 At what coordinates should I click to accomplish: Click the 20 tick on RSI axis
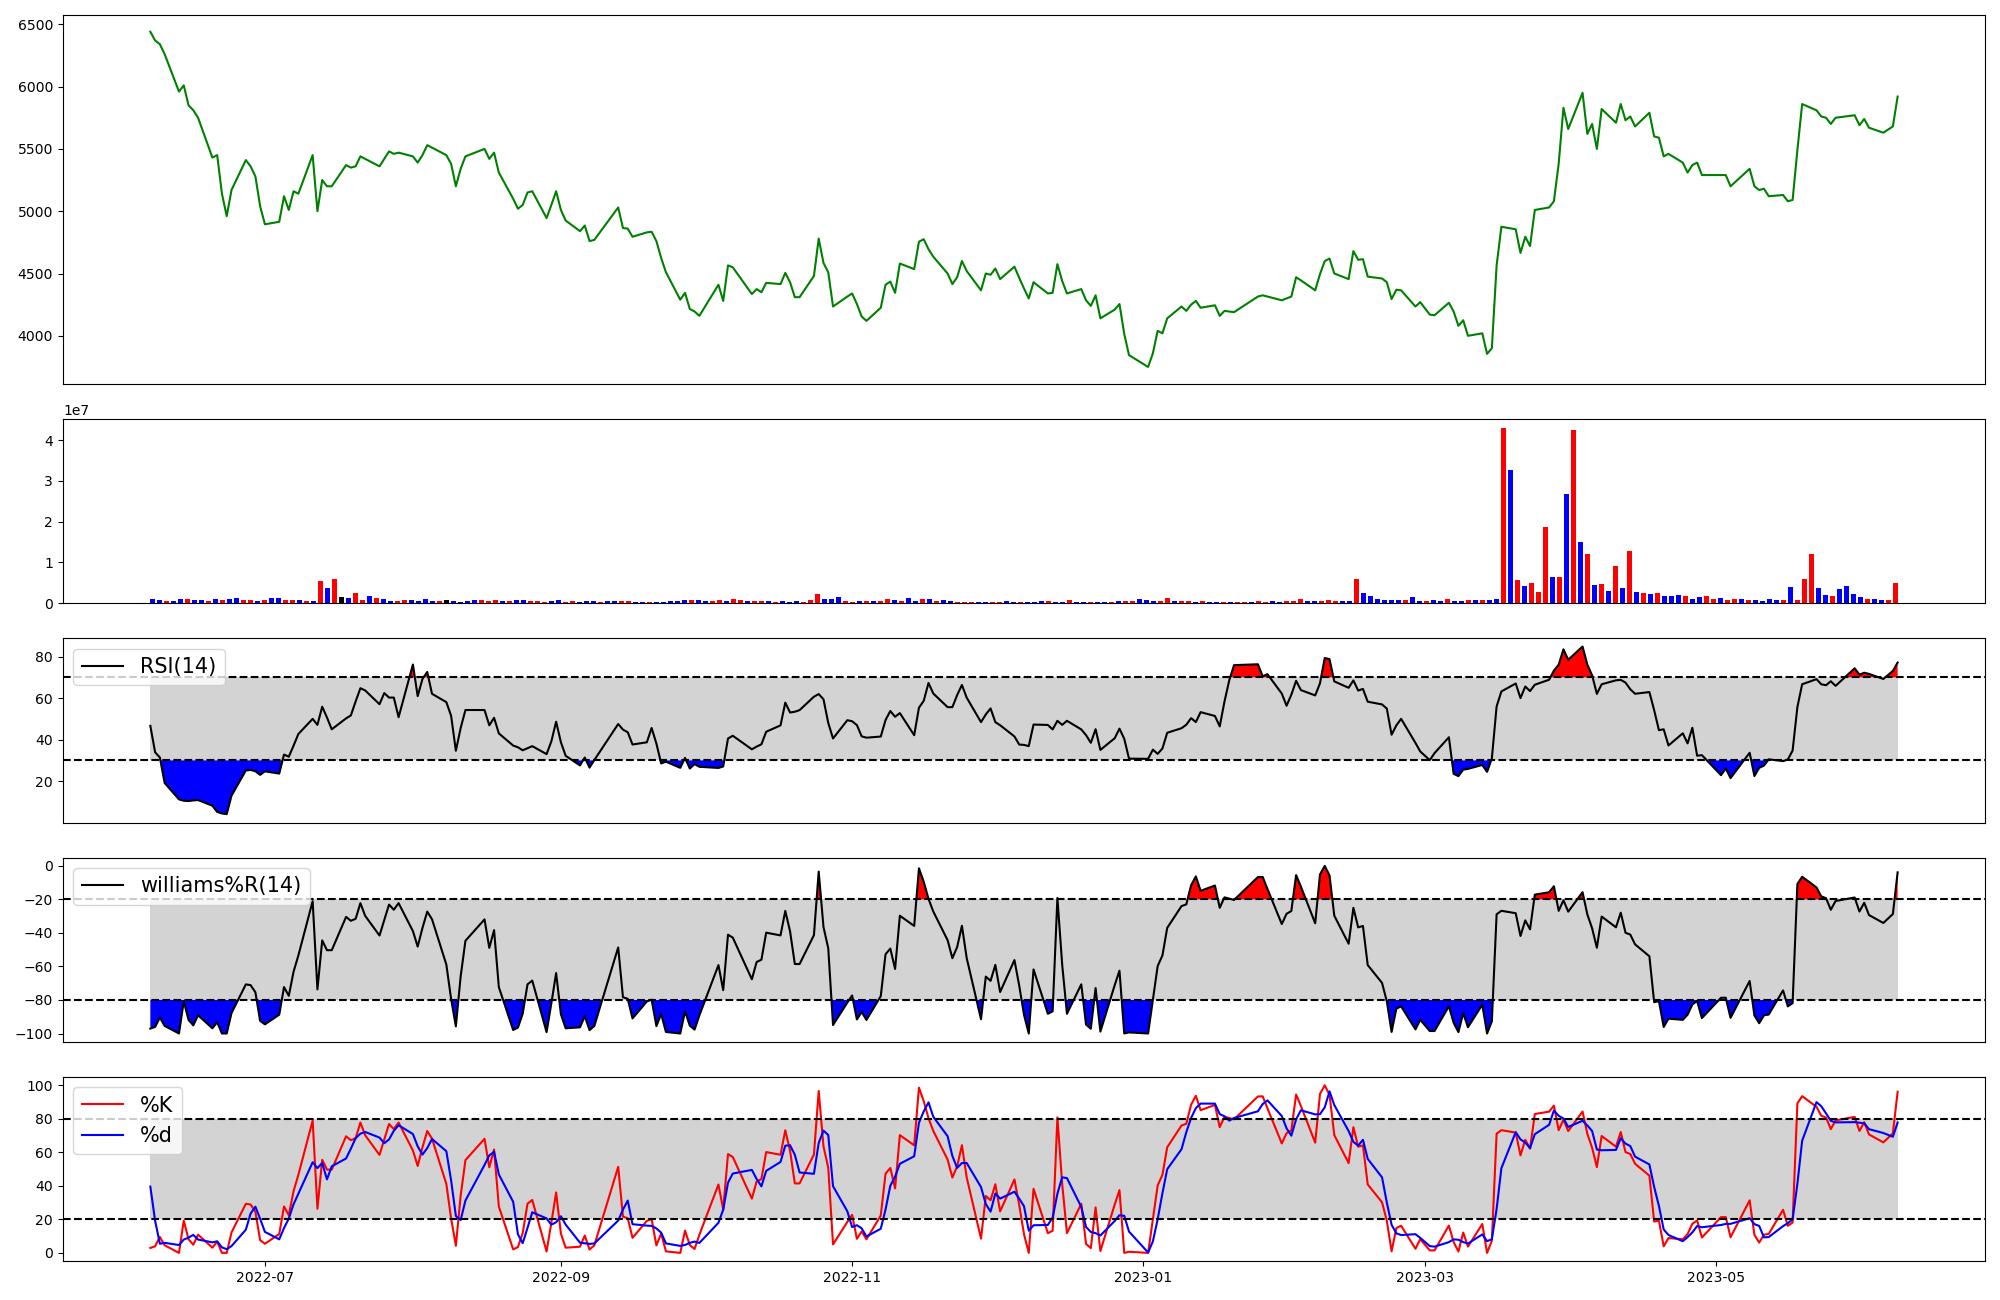[x=44, y=782]
